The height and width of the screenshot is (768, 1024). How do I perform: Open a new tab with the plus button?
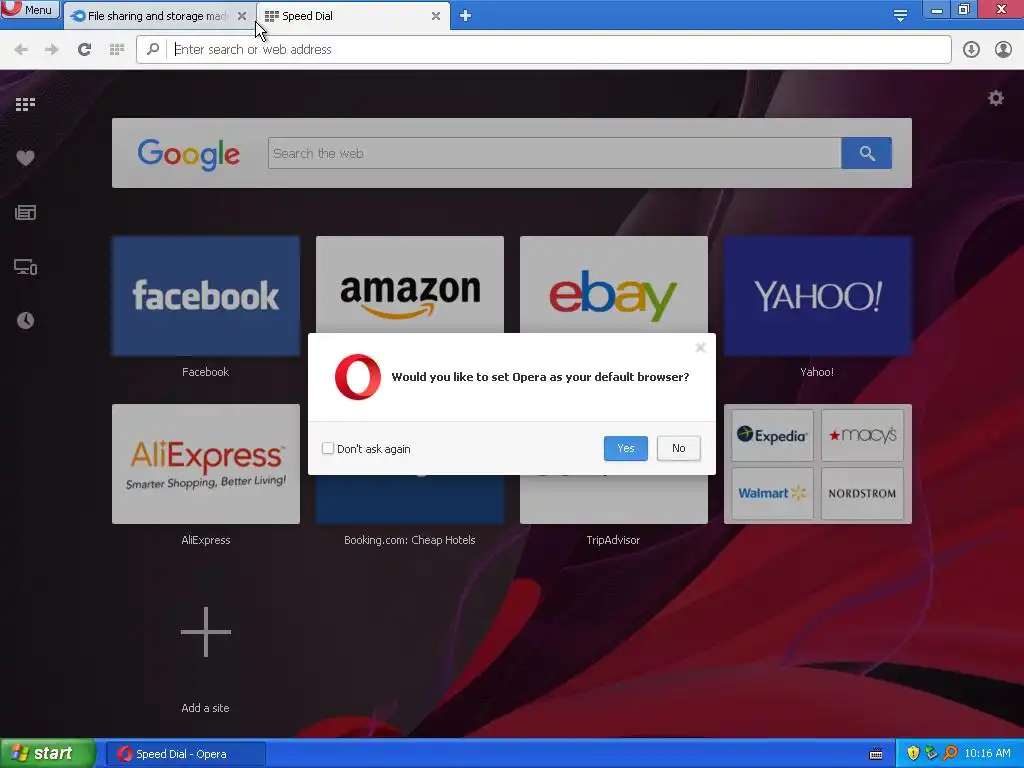[465, 16]
